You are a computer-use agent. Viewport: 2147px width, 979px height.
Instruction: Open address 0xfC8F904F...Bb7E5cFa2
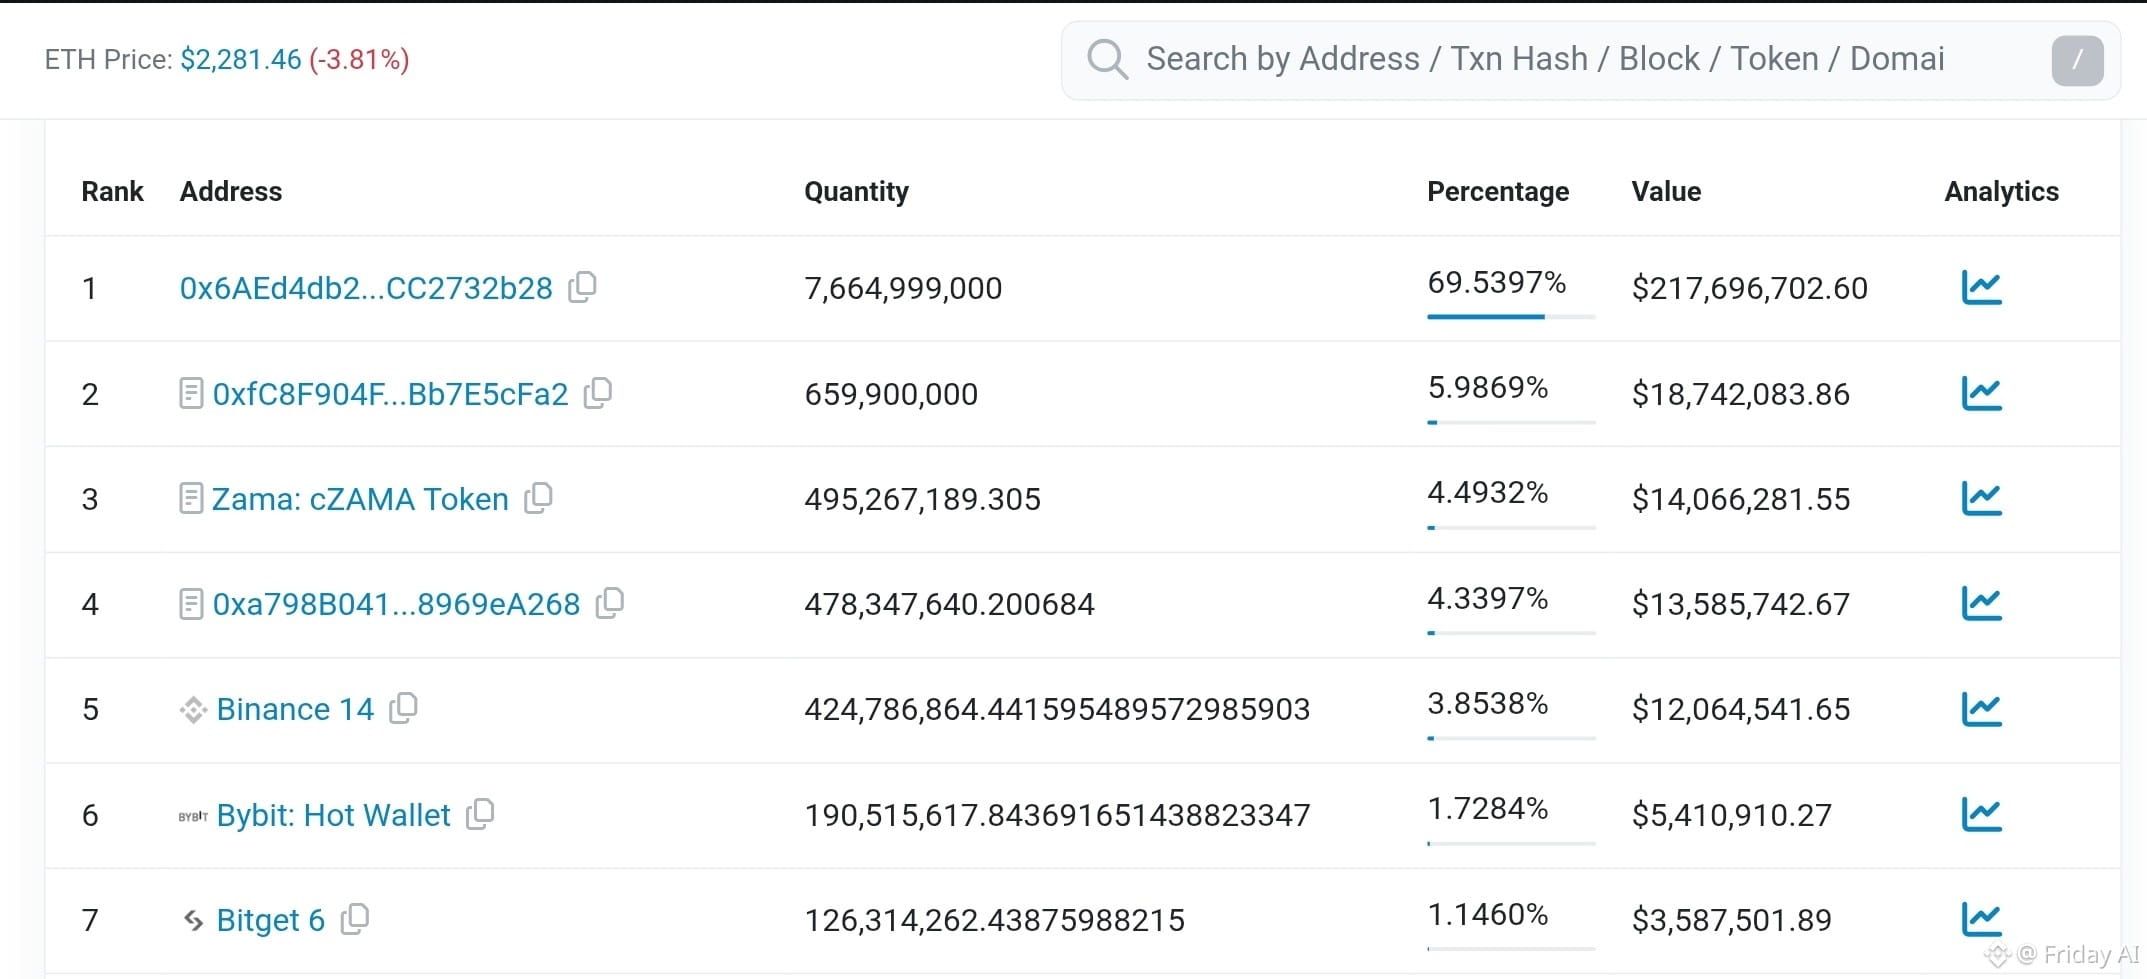click(390, 394)
